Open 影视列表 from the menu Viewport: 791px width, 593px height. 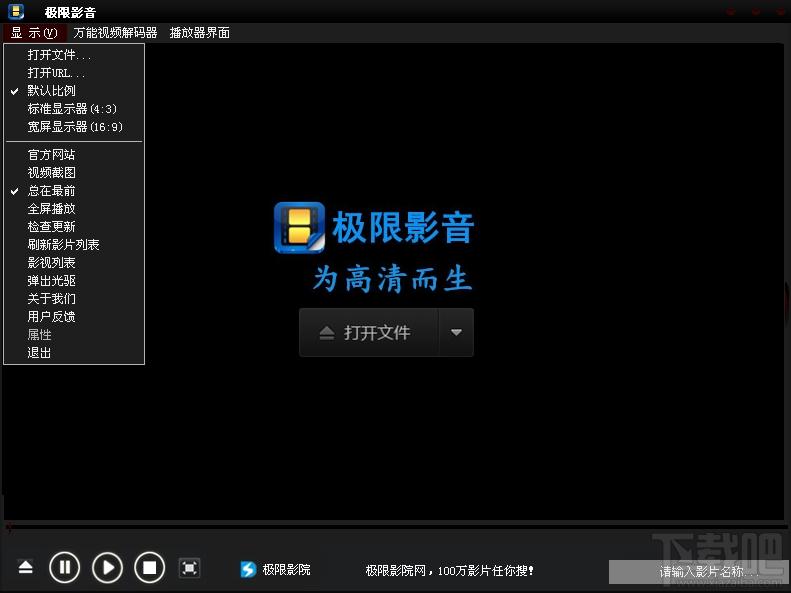click(74, 263)
